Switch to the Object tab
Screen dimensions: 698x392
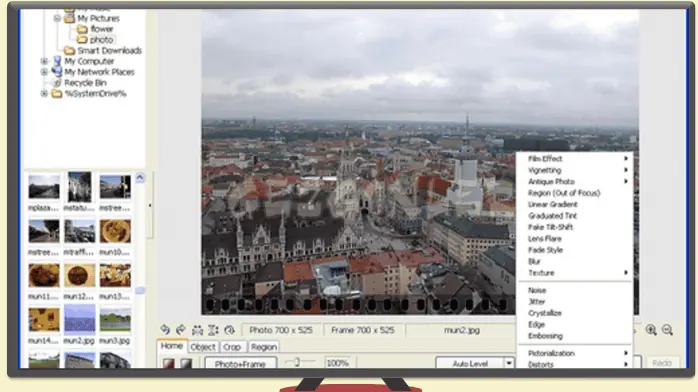click(x=203, y=347)
